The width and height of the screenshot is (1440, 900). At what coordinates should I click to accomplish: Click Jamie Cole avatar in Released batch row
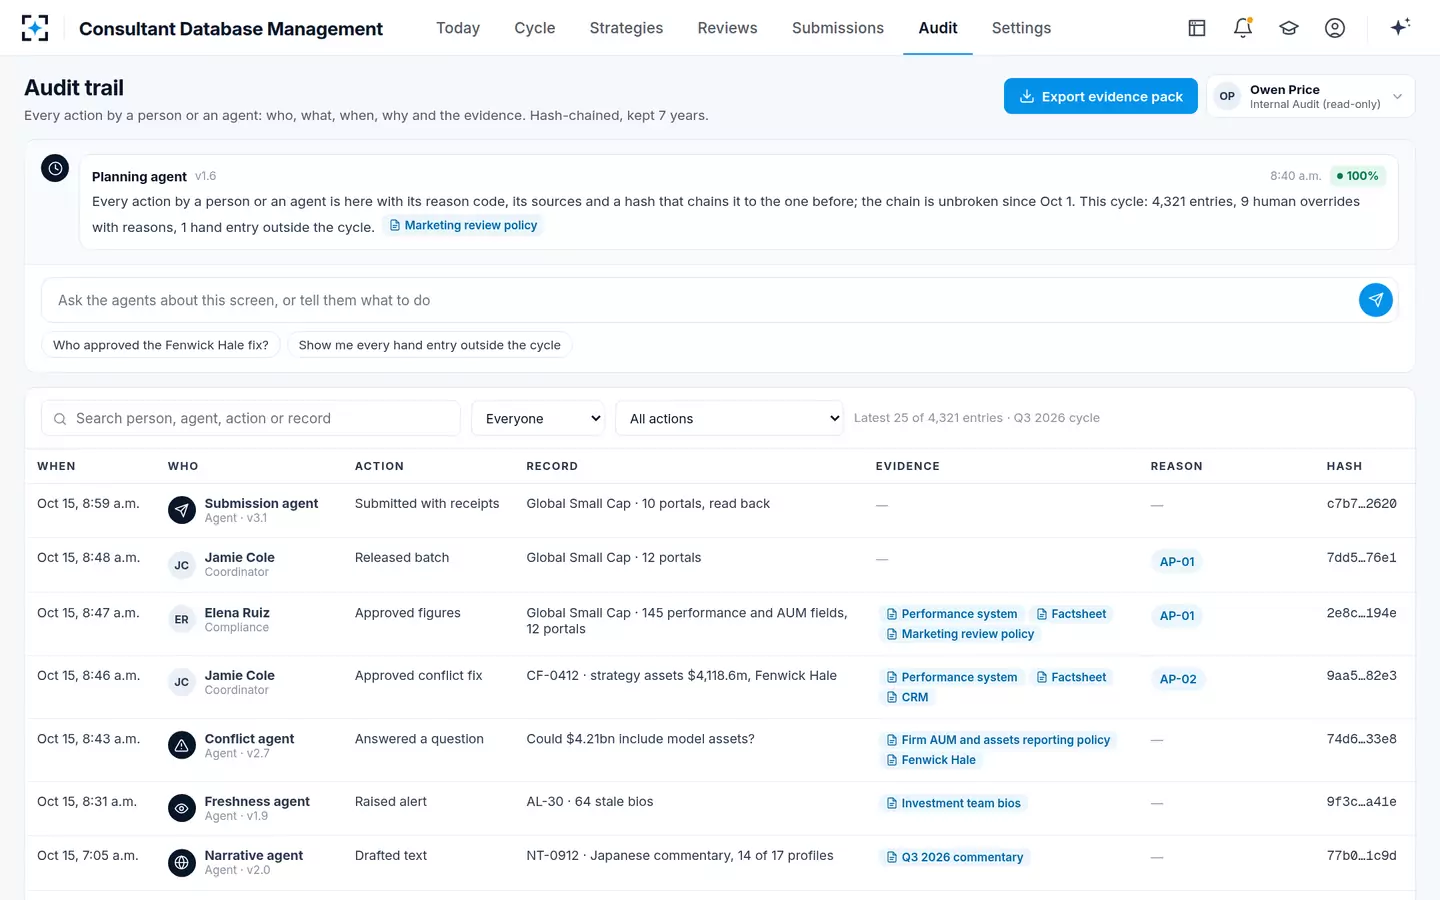[182, 565]
